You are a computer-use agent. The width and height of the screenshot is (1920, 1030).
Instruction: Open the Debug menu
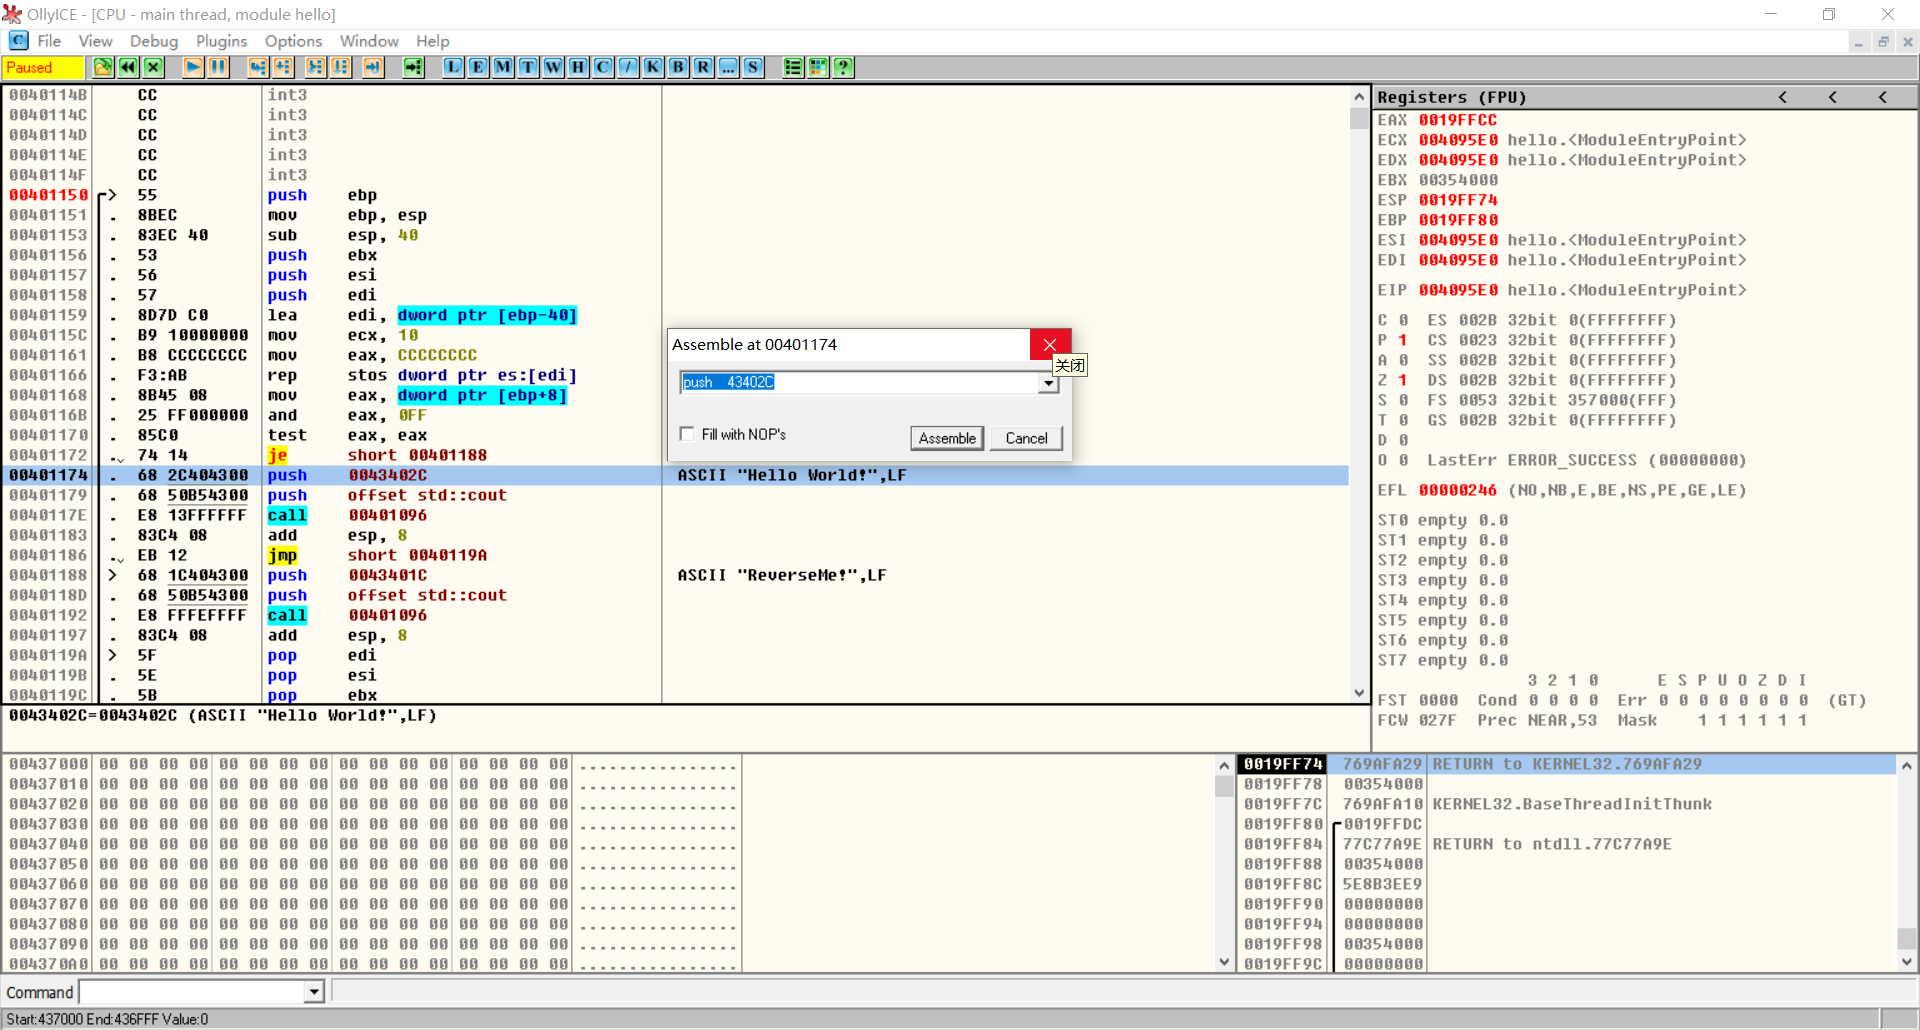point(154,41)
